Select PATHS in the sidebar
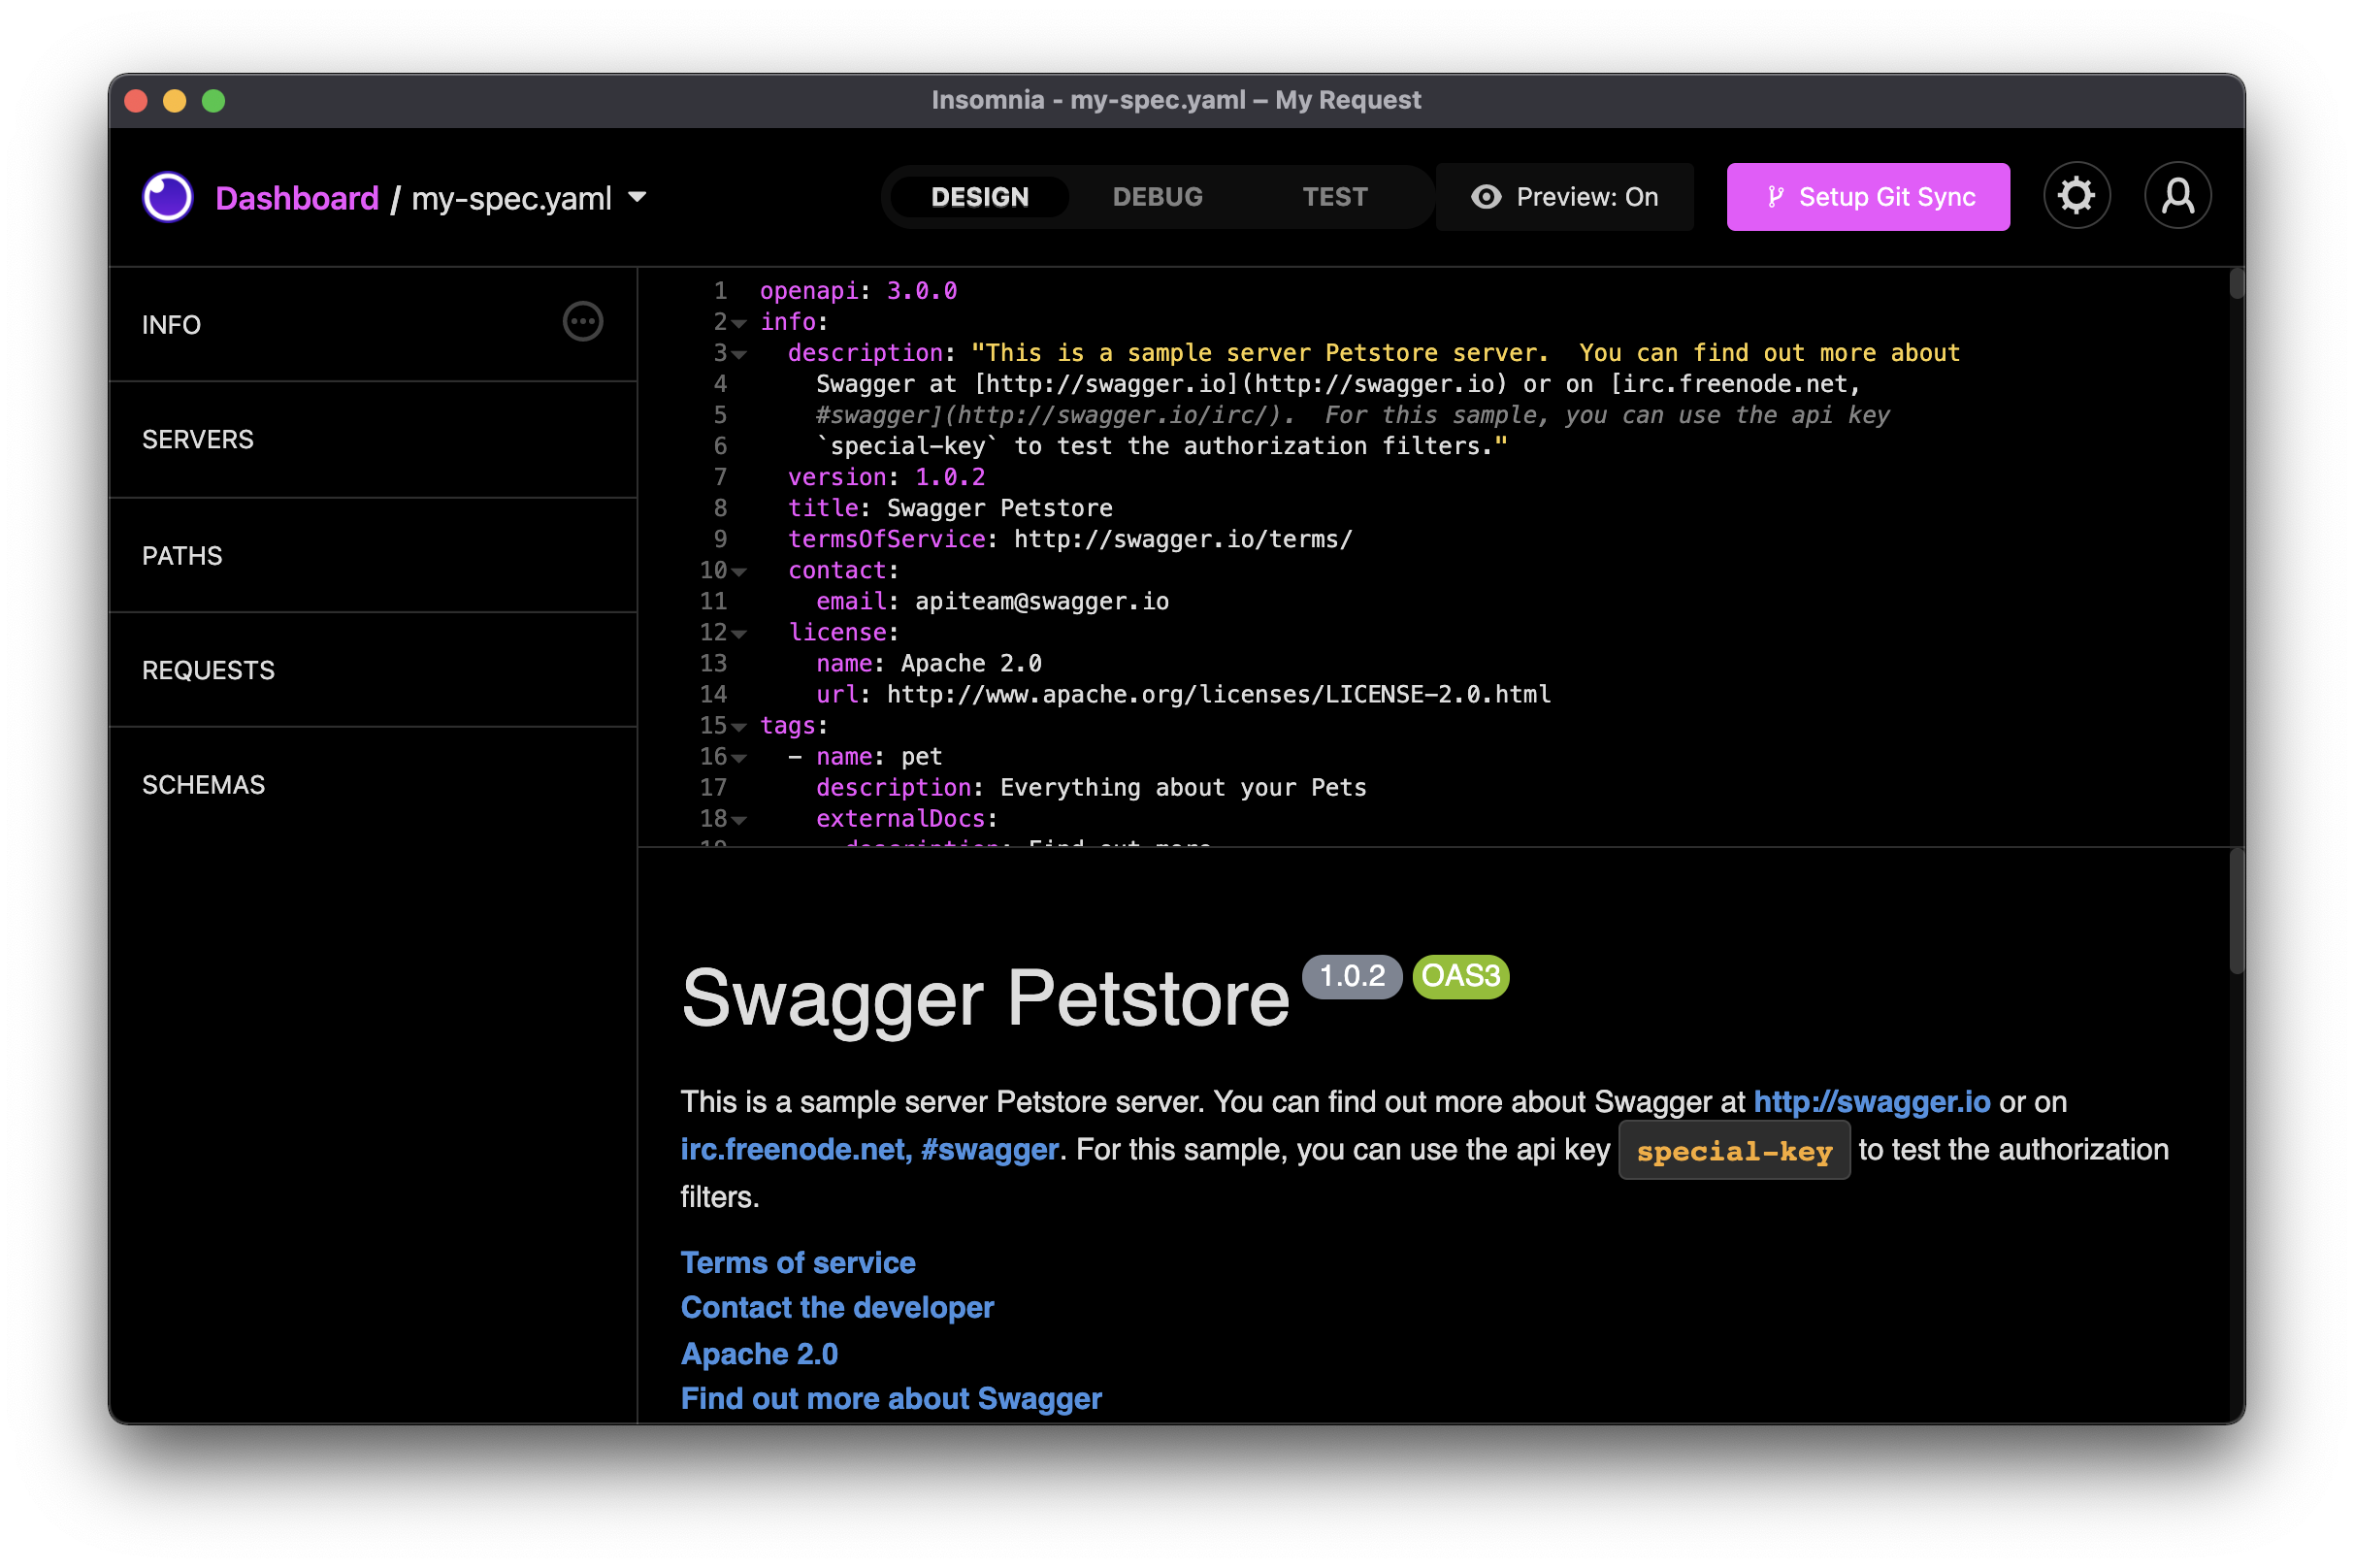Image resolution: width=2354 pixels, height=1568 pixels. click(x=182, y=556)
